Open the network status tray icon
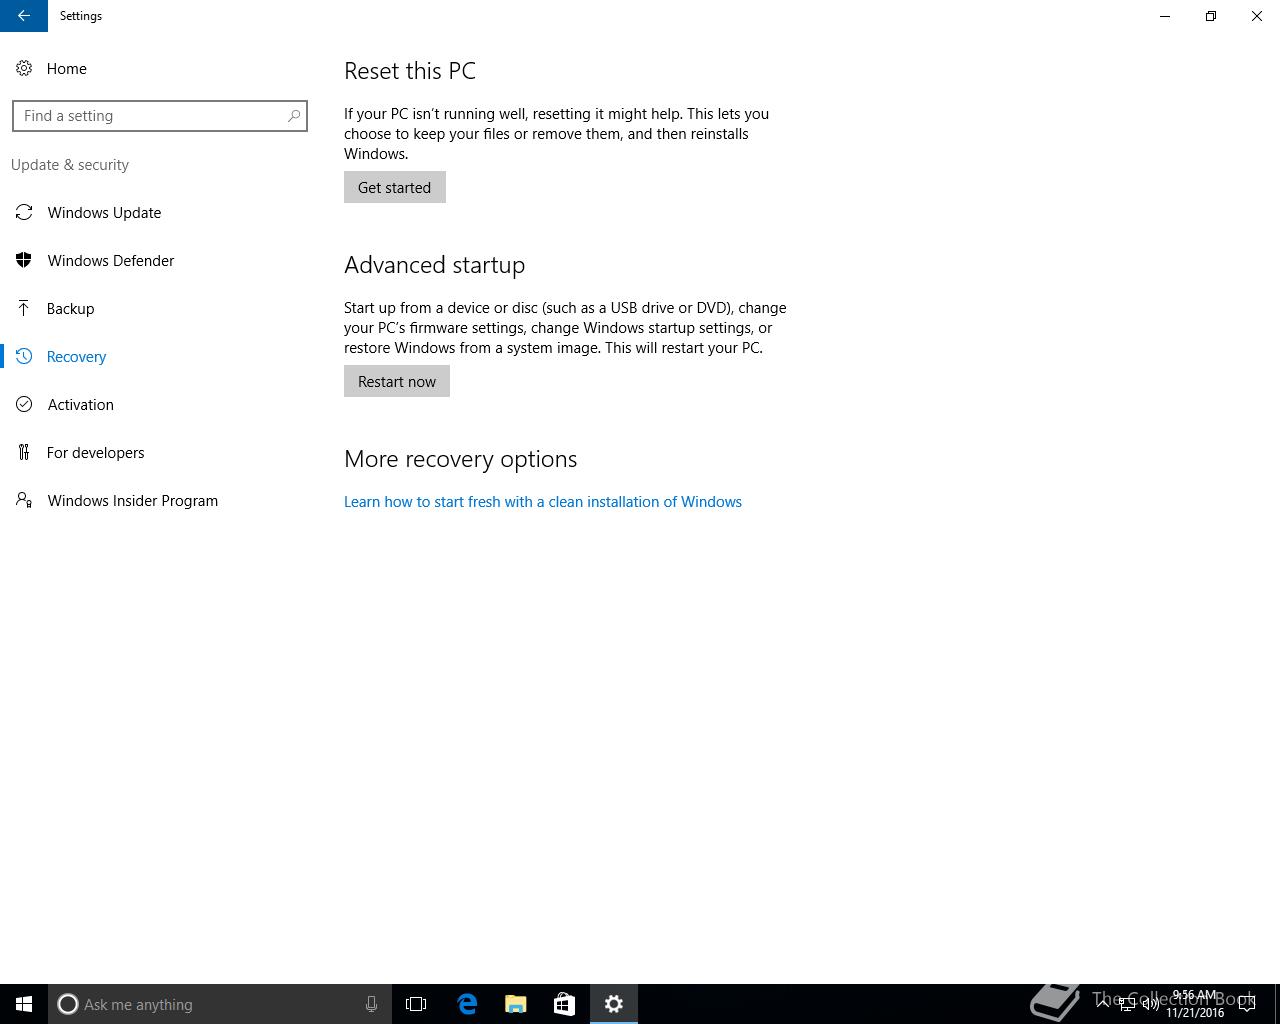Screen dimensions: 1280x1024 [1127, 1004]
